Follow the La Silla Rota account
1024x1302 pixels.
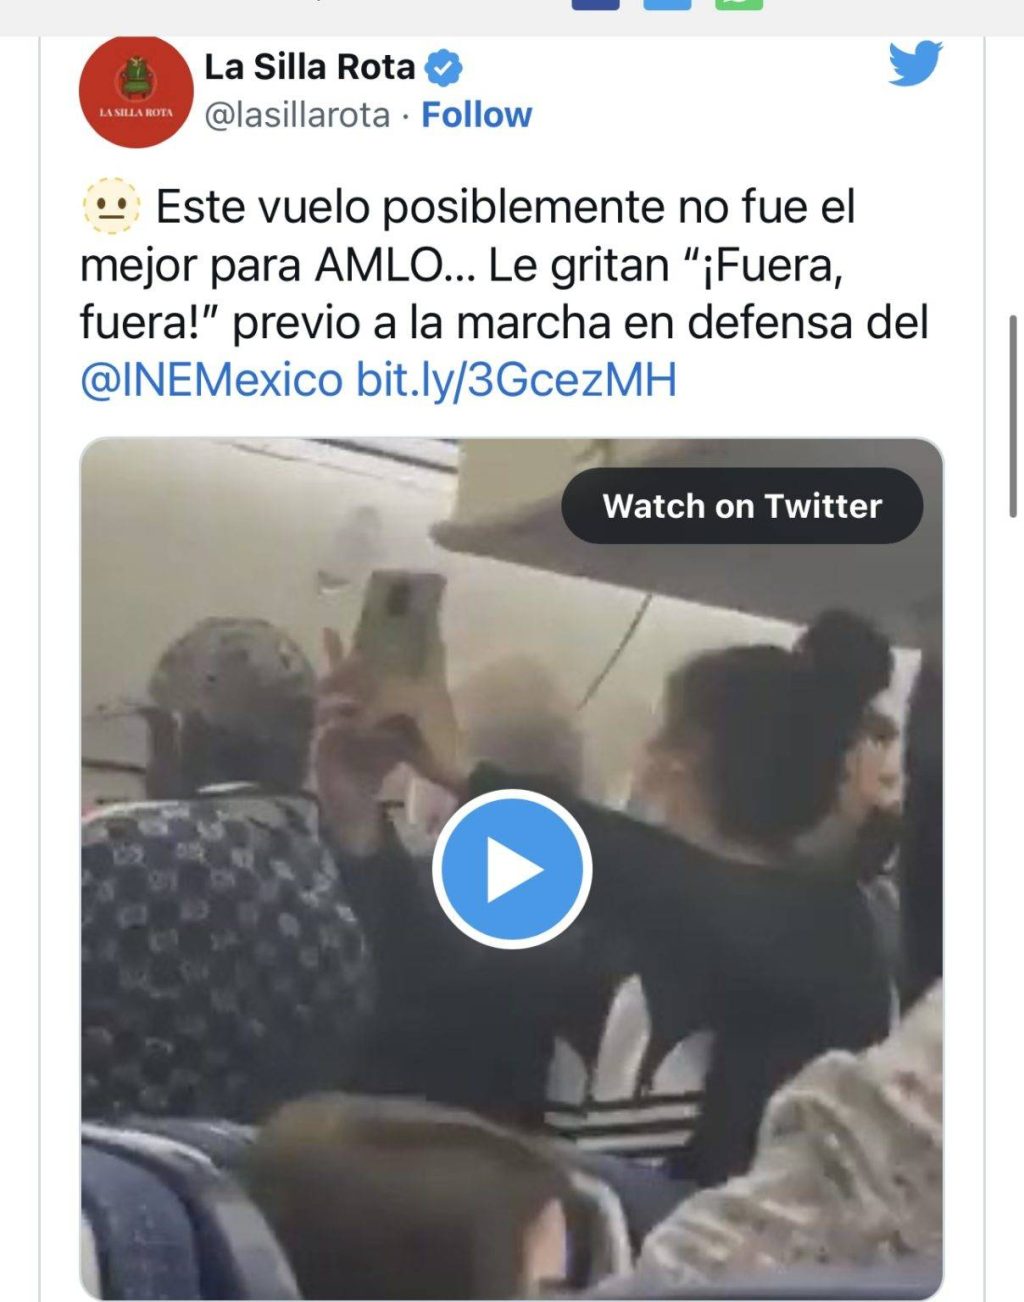[x=476, y=115]
